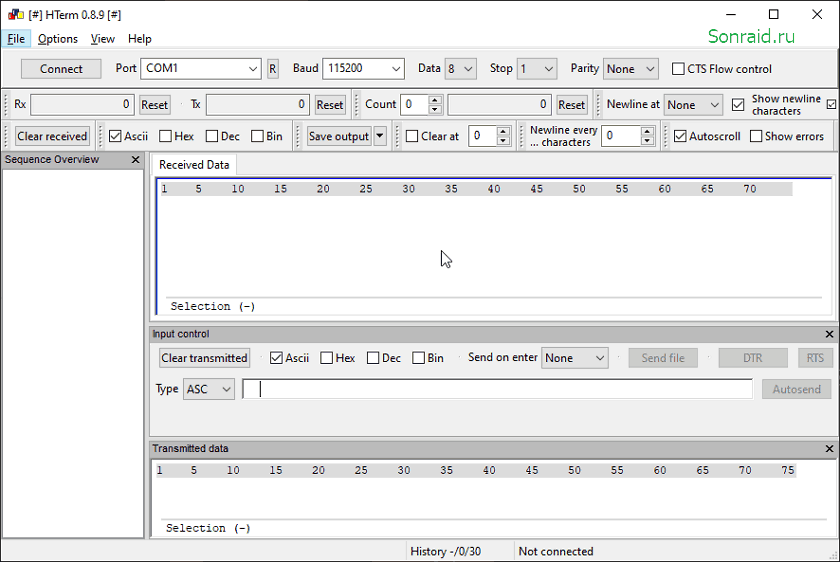The width and height of the screenshot is (840, 562).
Task: Click the Autosend button
Action: coord(797,389)
